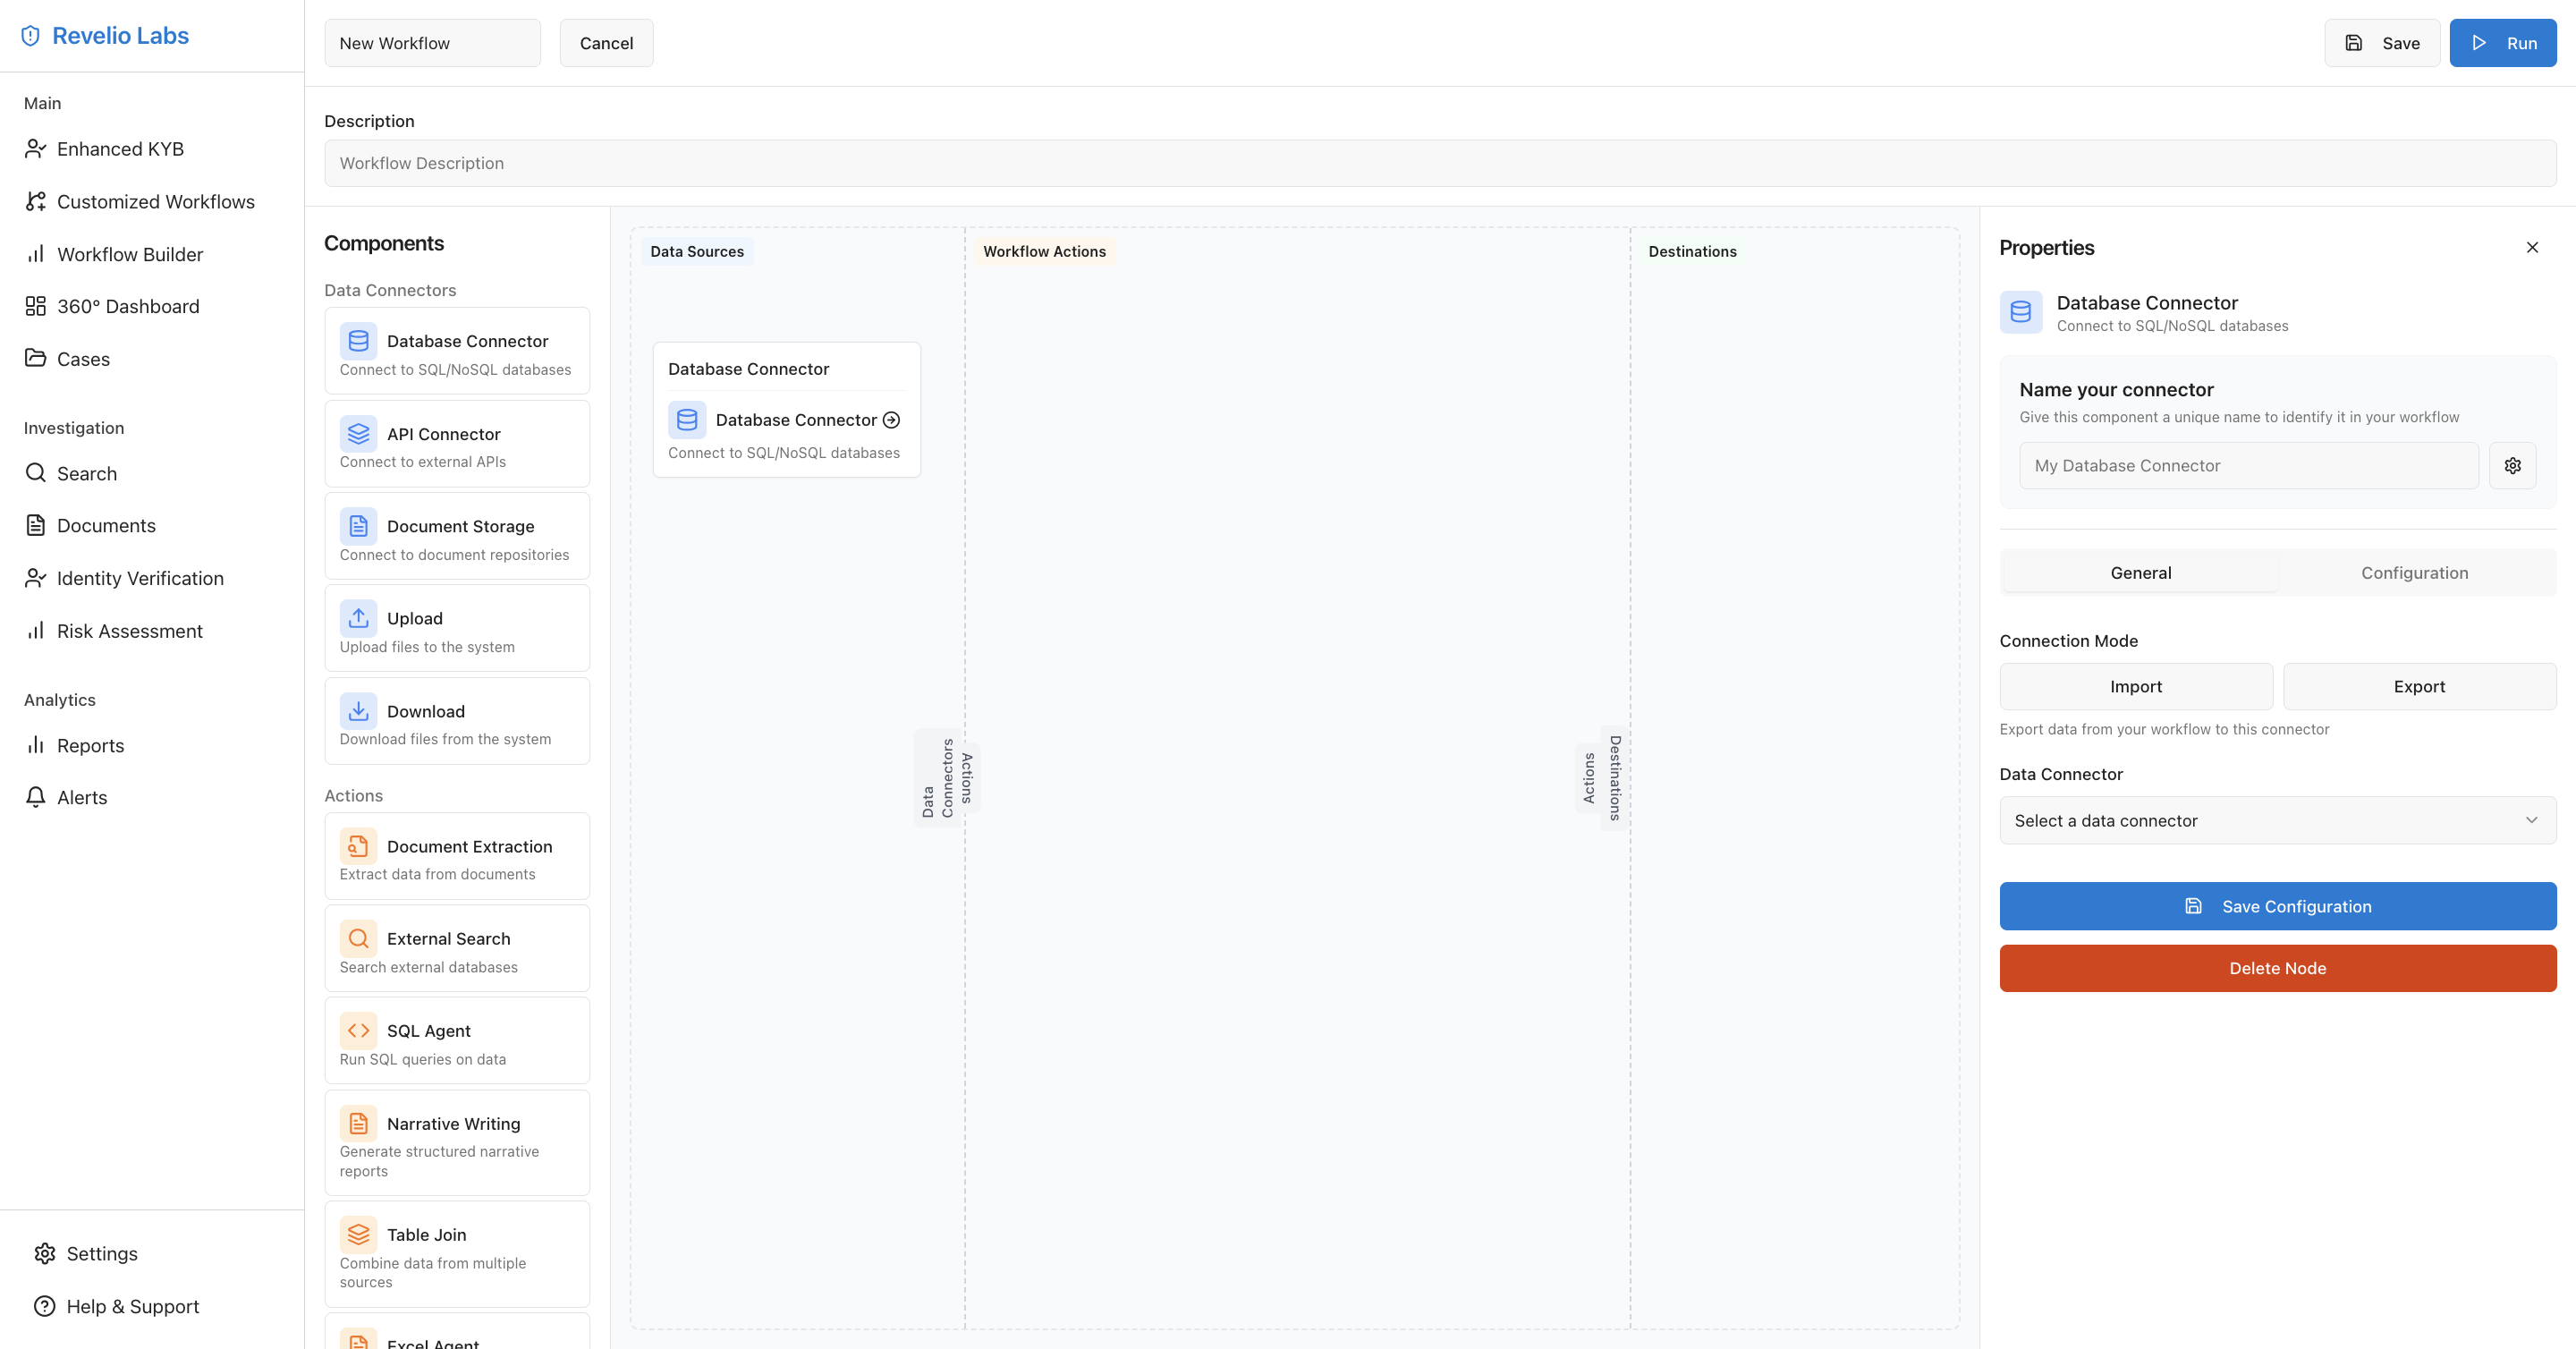Click the Save button in the top bar

[x=2382, y=43]
